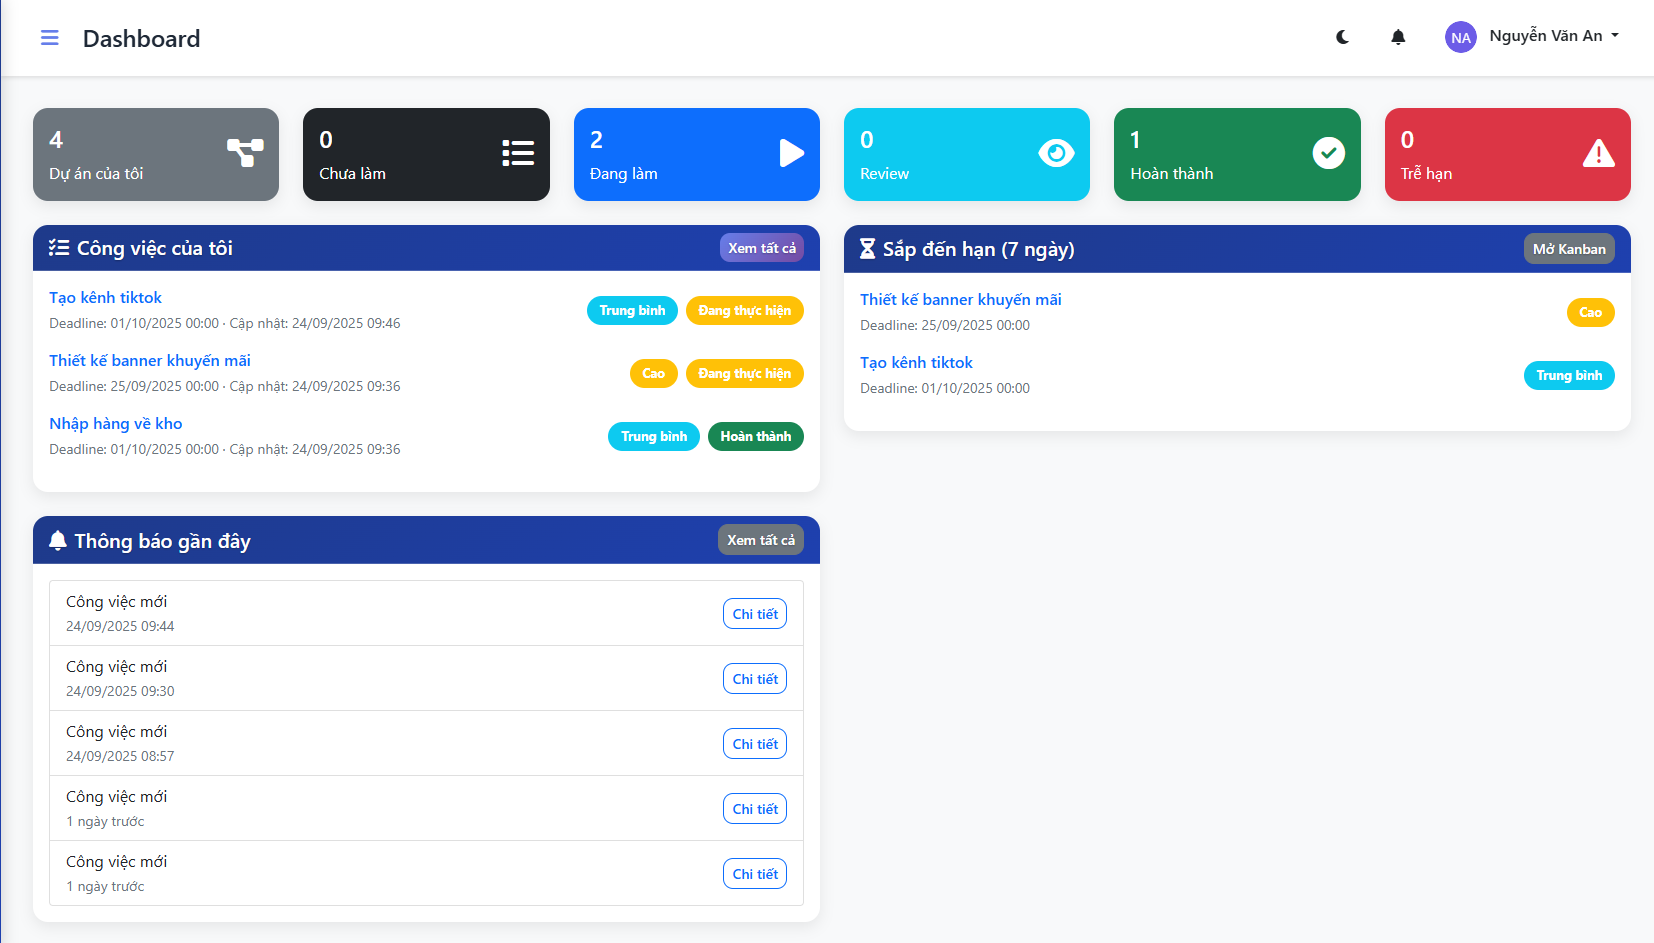Open the Mở Kanban button
The image size is (1654, 943).
pos(1569,249)
